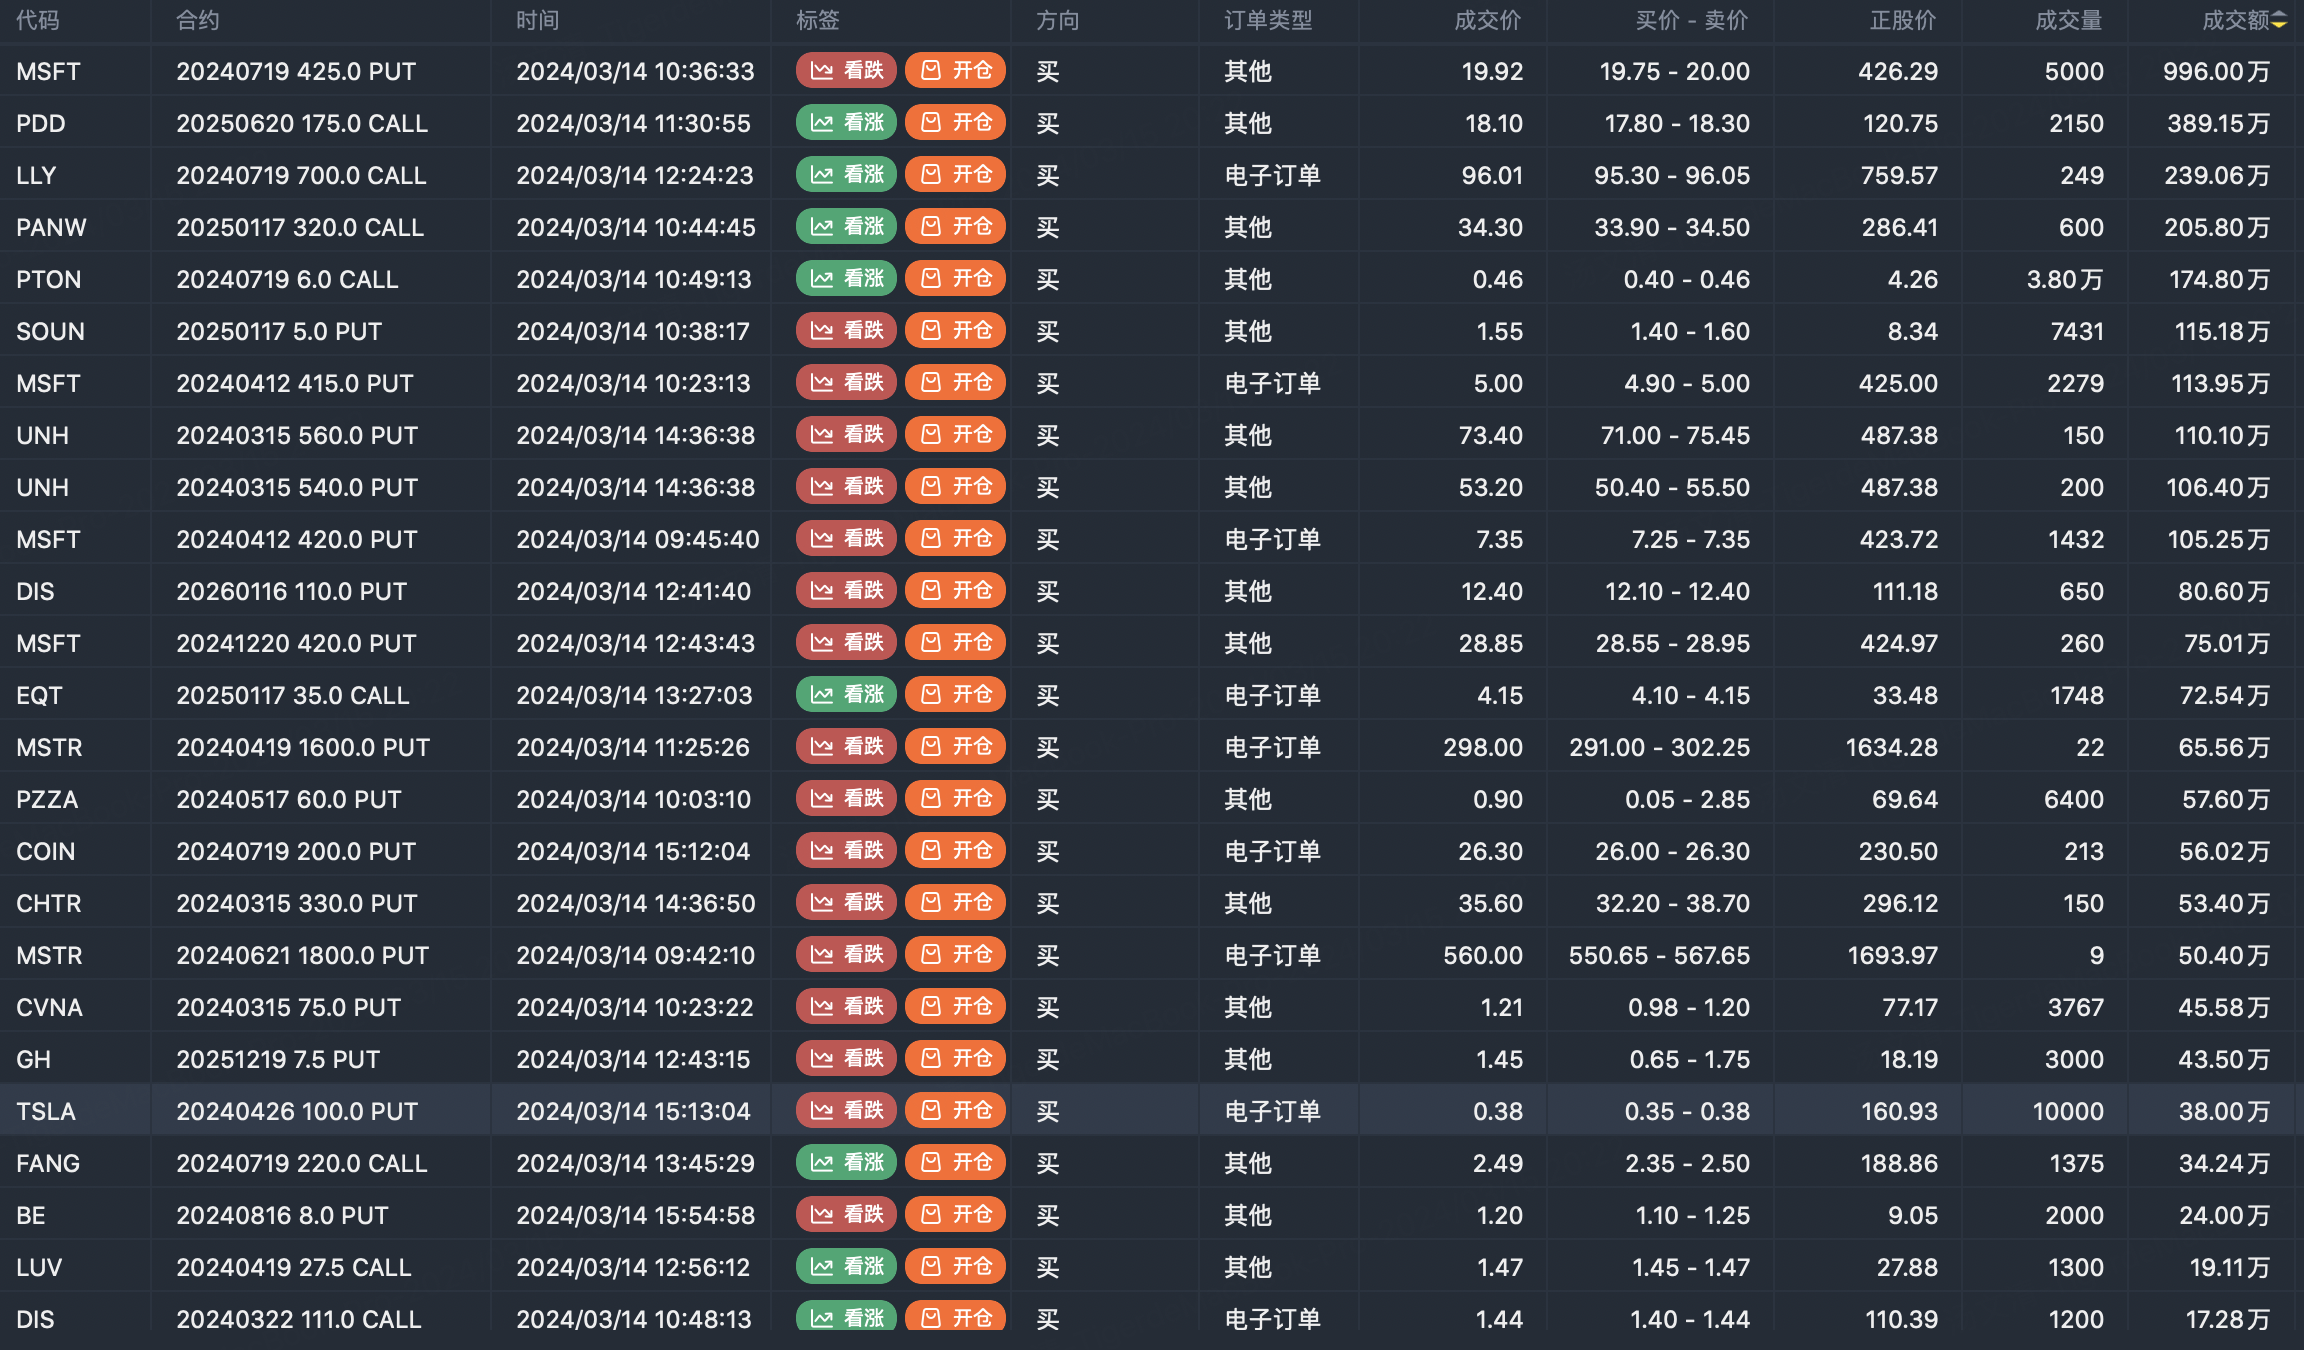Click the 开仓 tag on TSLA row
Viewport: 2304px width, 1350px height.
(955, 1111)
